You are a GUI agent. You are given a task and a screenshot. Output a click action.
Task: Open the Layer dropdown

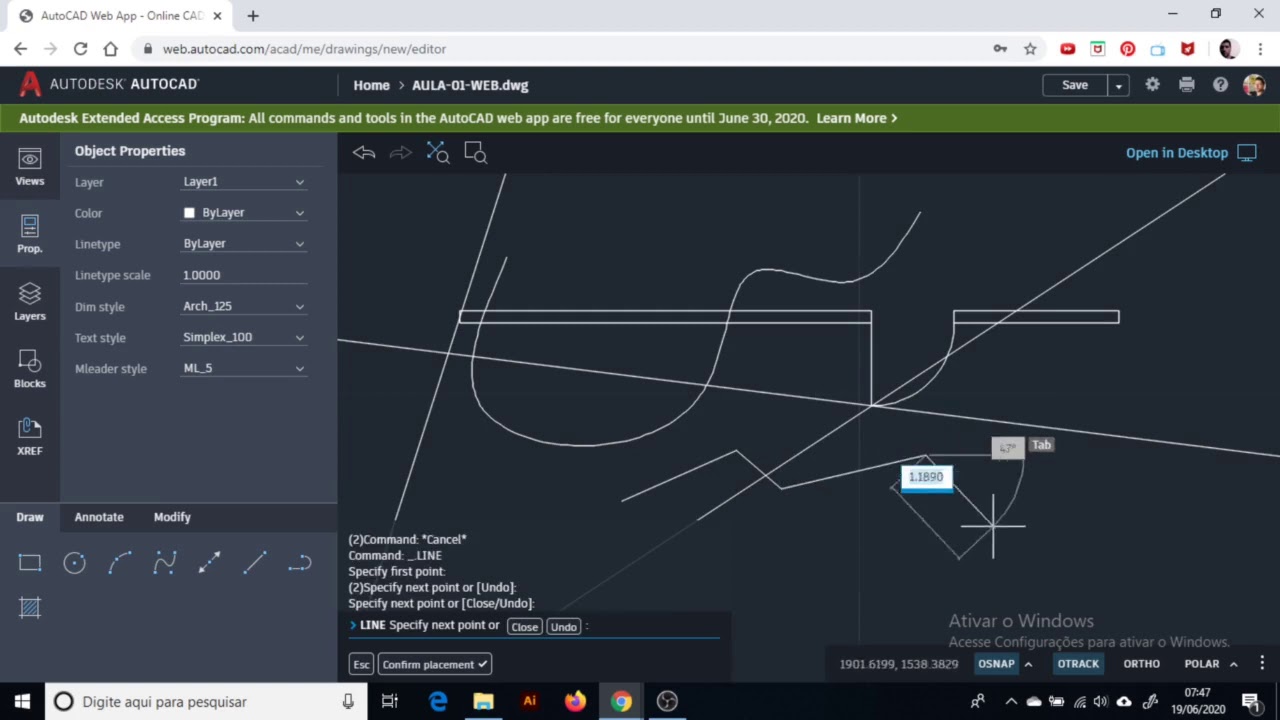coord(244,182)
